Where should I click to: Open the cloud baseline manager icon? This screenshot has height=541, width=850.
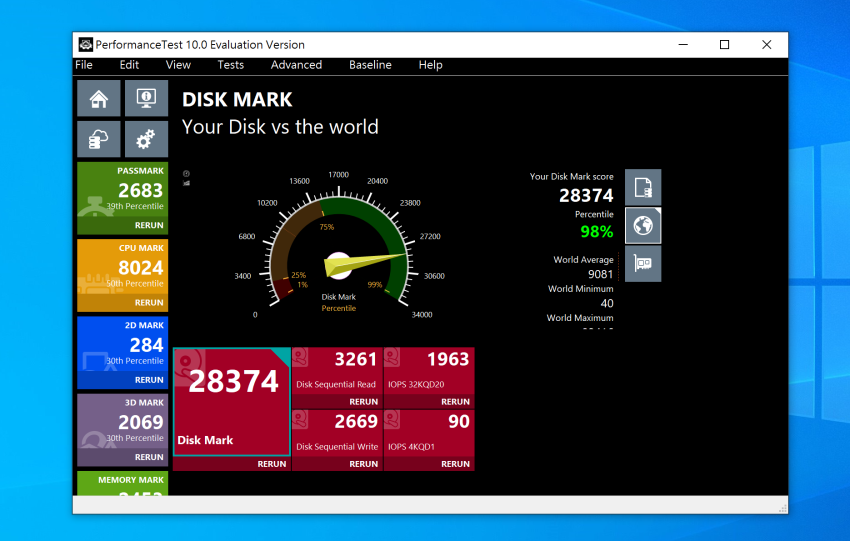pyautogui.click(x=99, y=139)
